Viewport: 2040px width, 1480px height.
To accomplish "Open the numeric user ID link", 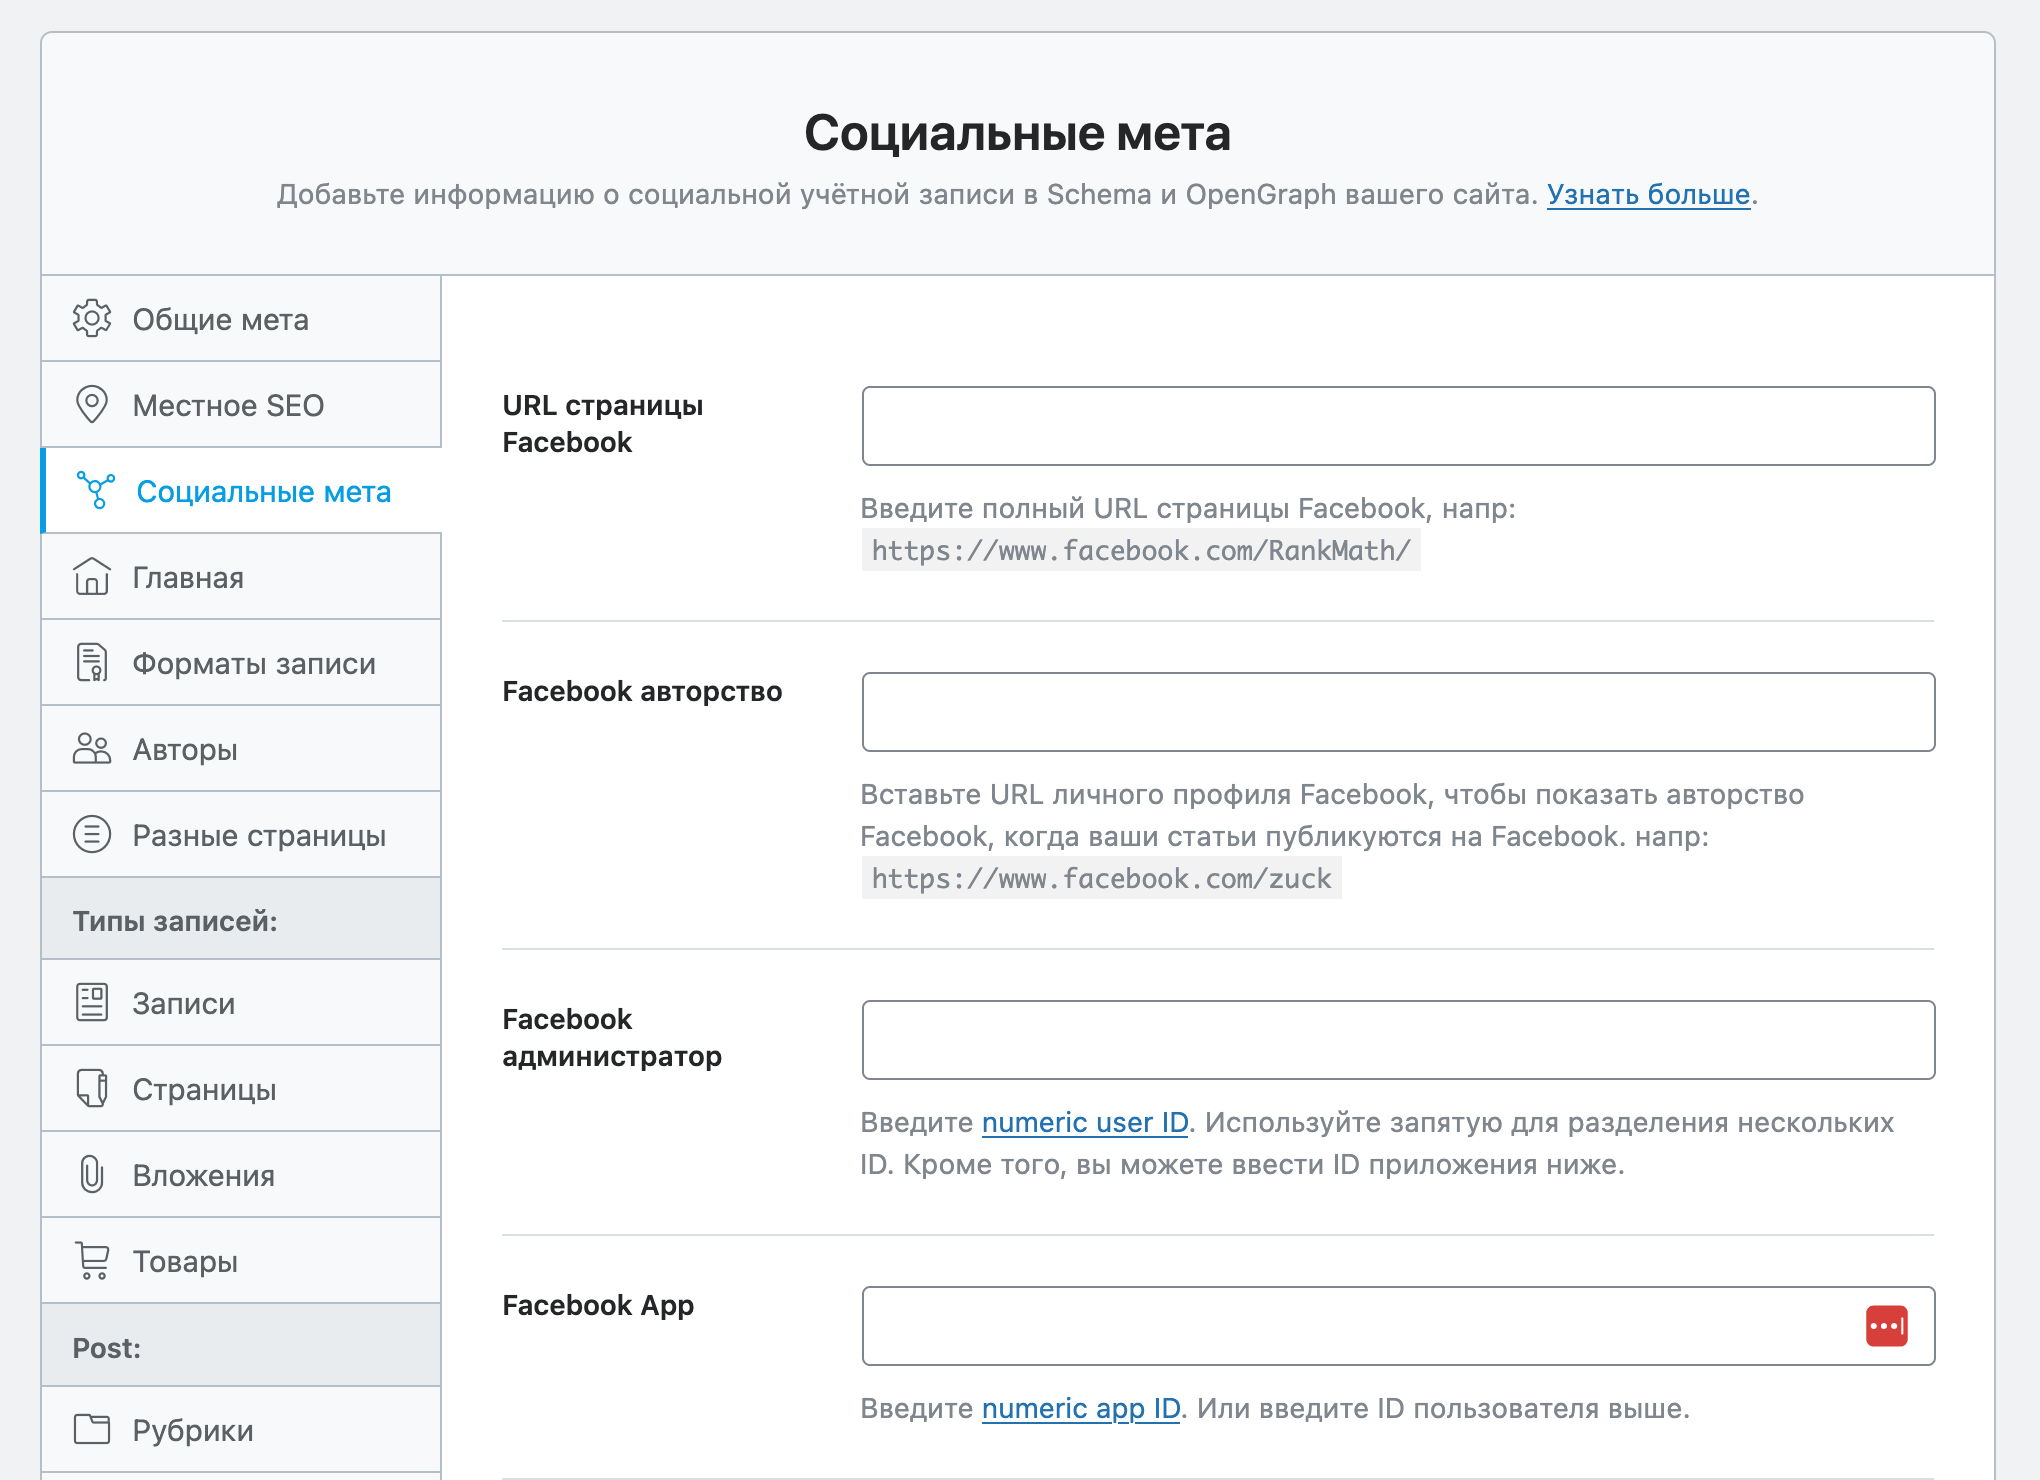I will coord(1085,1123).
